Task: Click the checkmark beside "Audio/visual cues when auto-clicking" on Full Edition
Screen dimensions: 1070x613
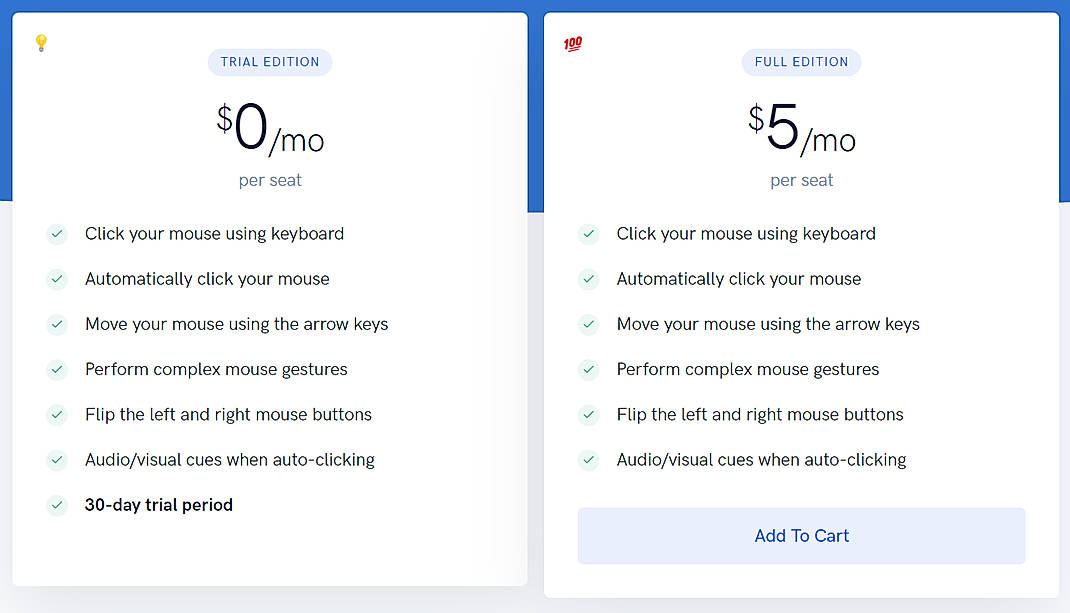Action: pyautogui.click(x=589, y=460)
